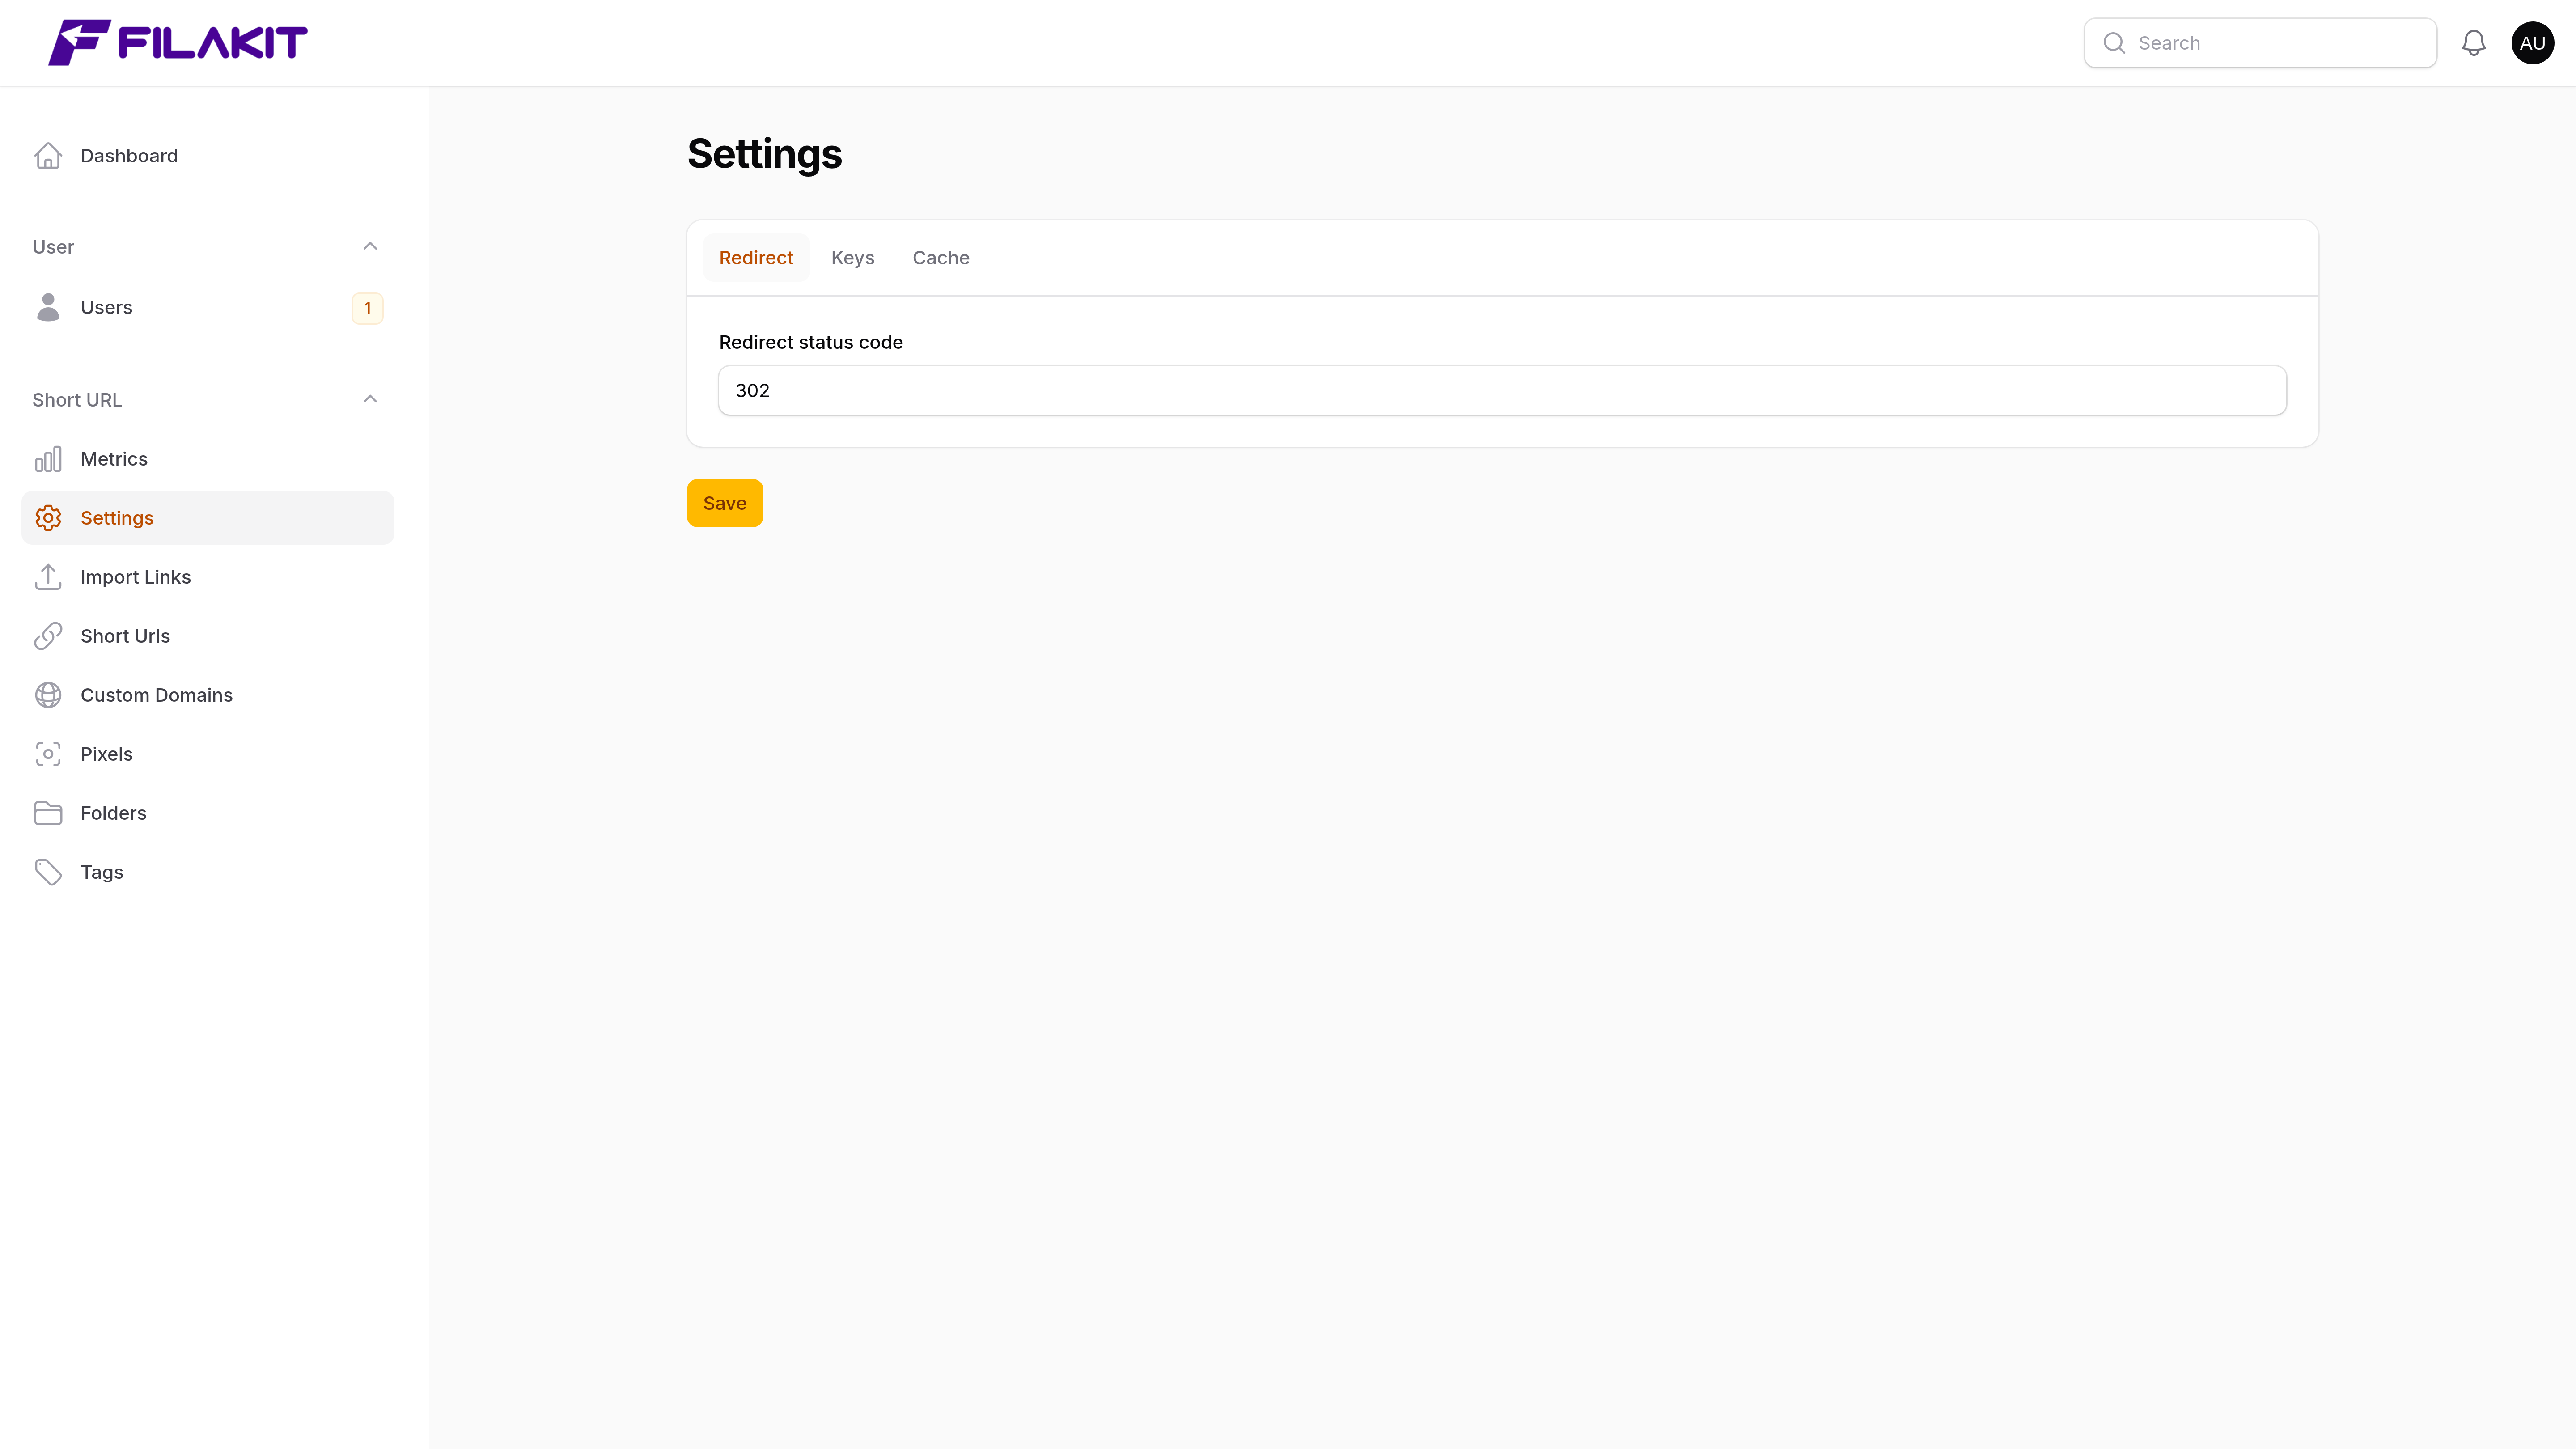Click the Short Urls chain icon

tap(48, 636)
